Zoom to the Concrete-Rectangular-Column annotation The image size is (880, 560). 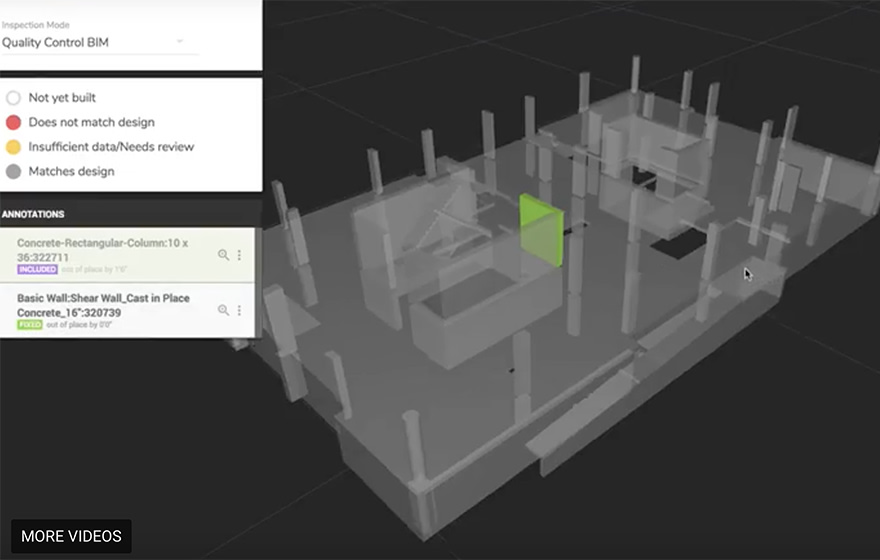pos(223,255)
